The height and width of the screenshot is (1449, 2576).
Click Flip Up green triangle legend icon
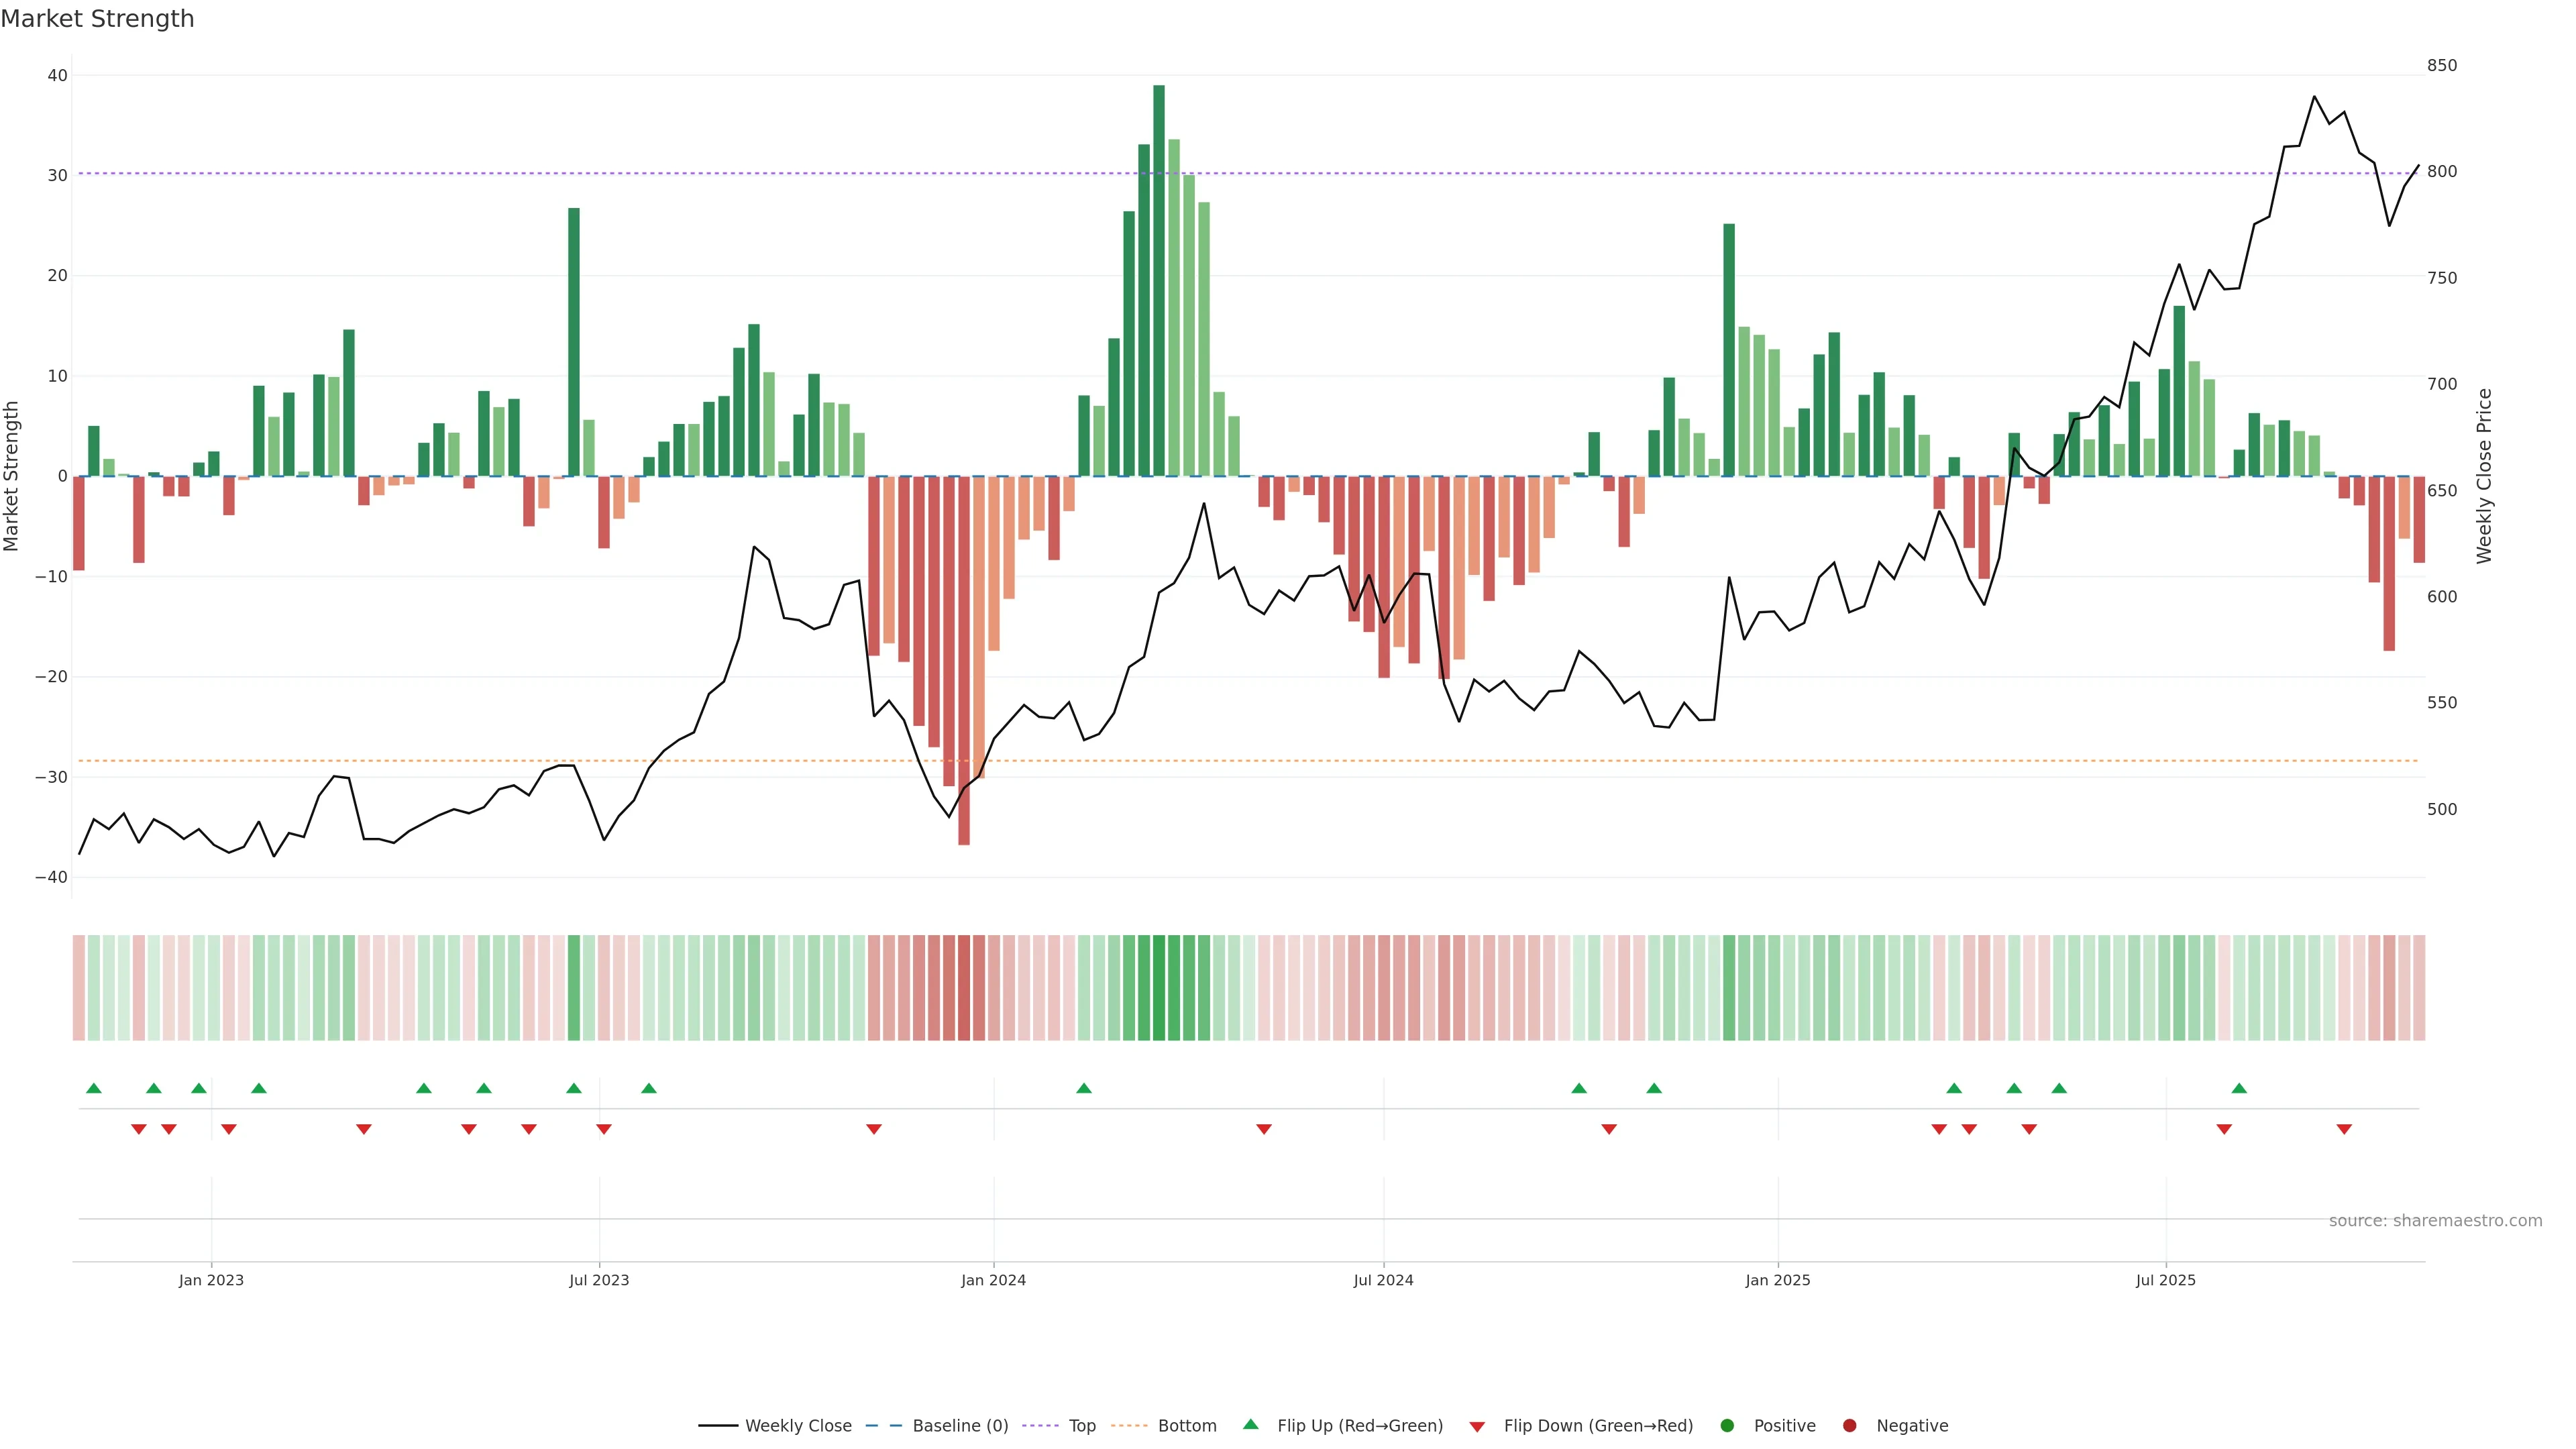coord(1250,1424)
